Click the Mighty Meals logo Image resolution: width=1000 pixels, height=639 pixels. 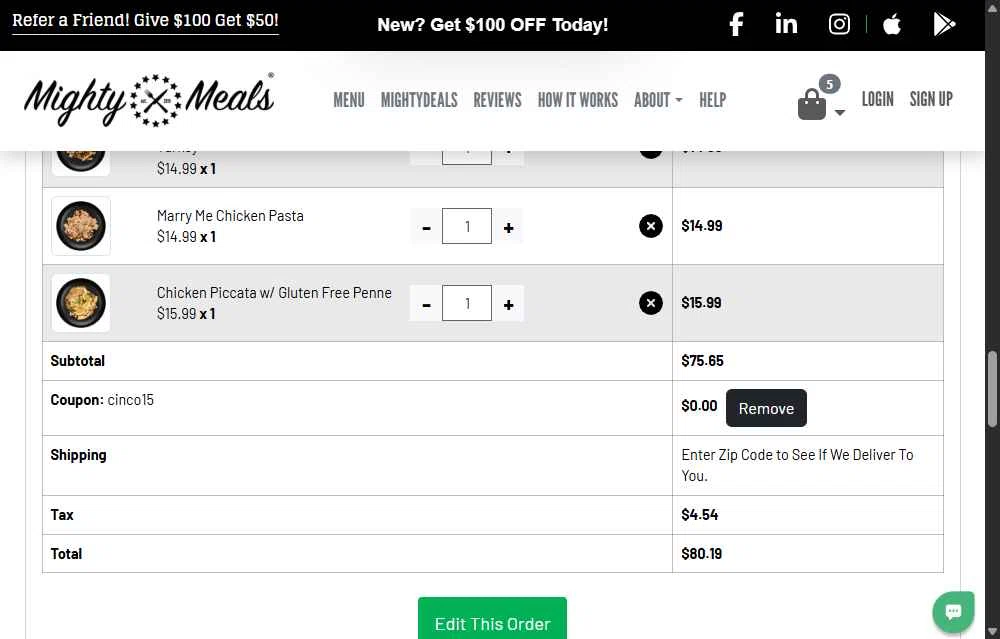[149, 99]
